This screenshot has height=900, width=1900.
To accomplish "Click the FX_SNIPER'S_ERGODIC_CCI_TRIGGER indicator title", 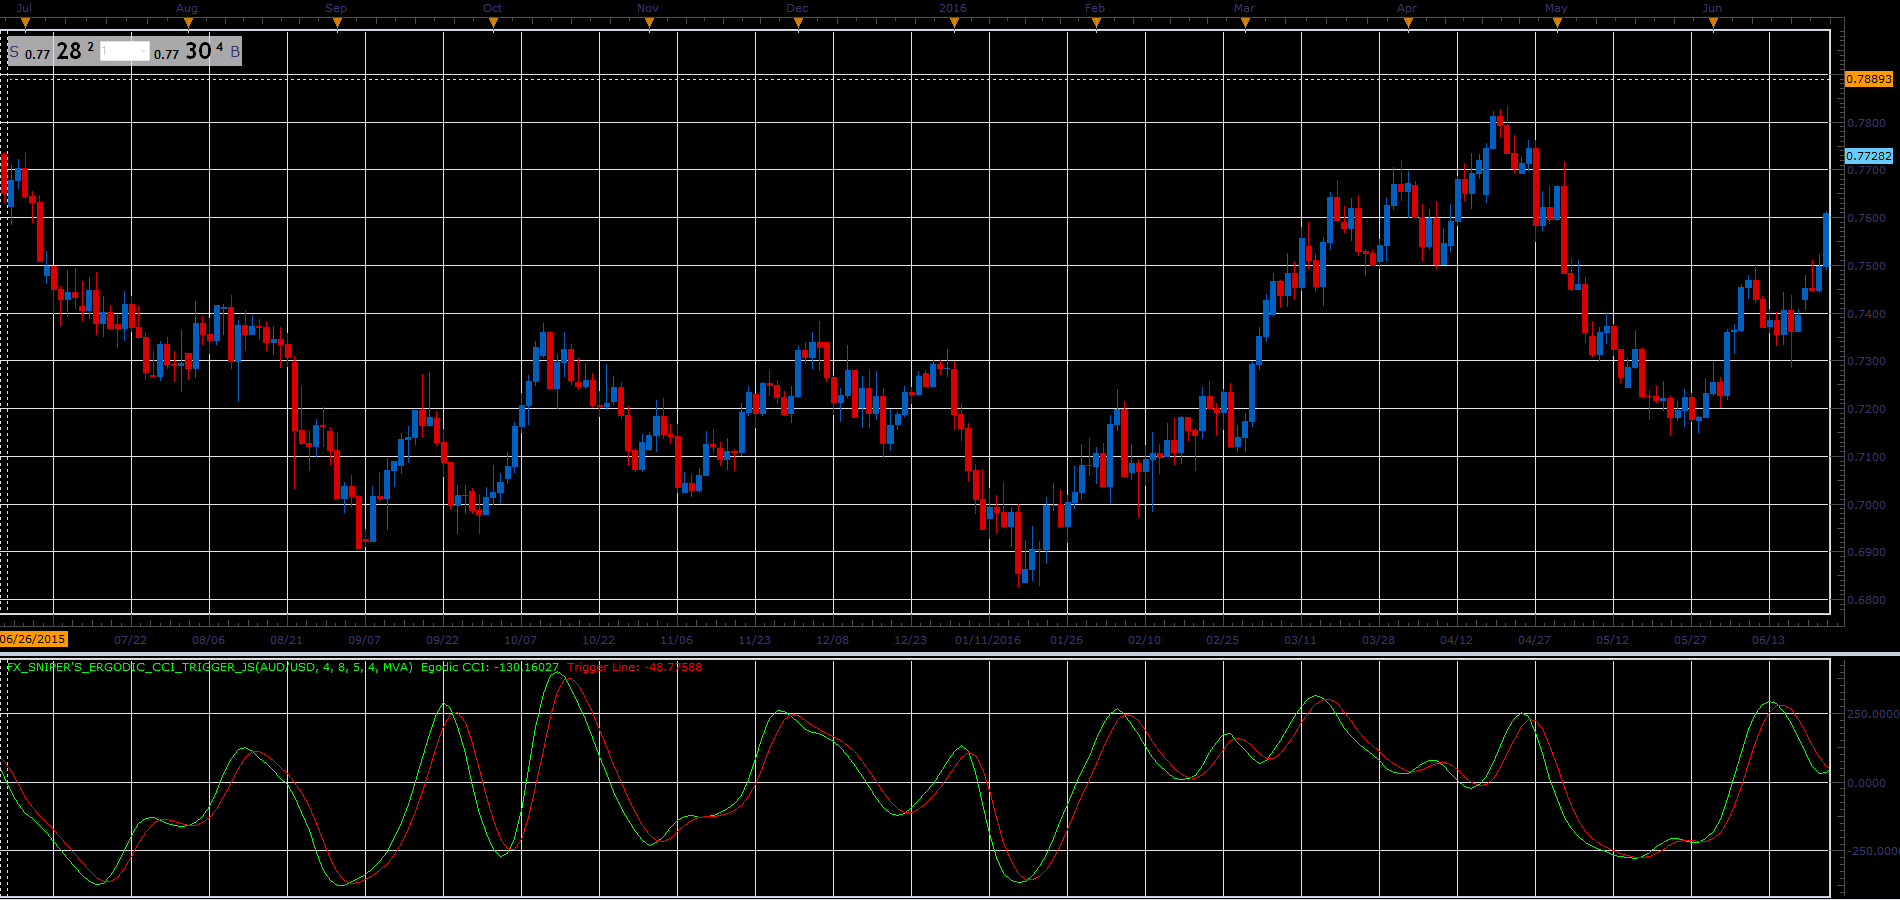I will 209,667.
